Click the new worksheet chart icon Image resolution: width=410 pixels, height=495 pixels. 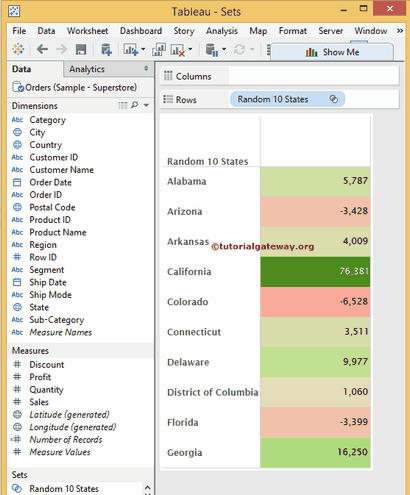pyautogui.click(x=130, y=49)
